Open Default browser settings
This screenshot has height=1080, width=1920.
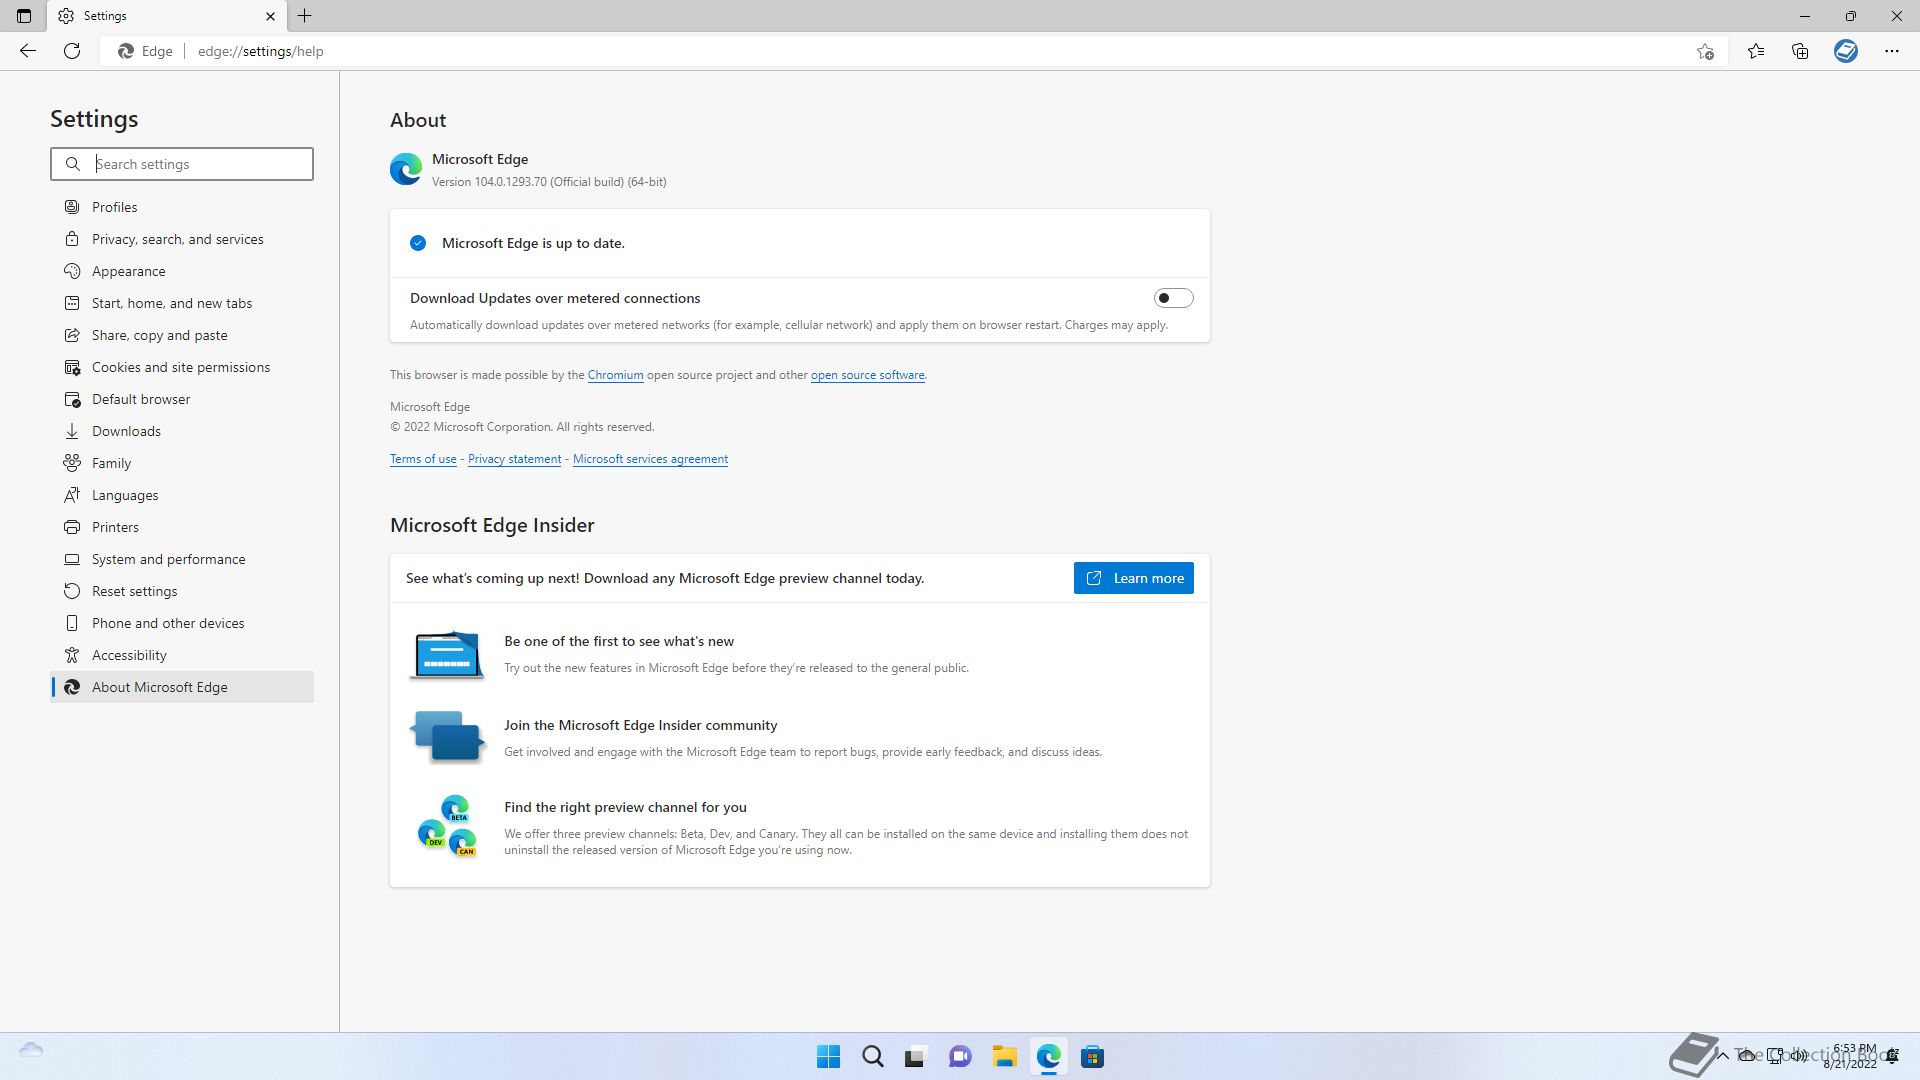[x=182, y=399]
